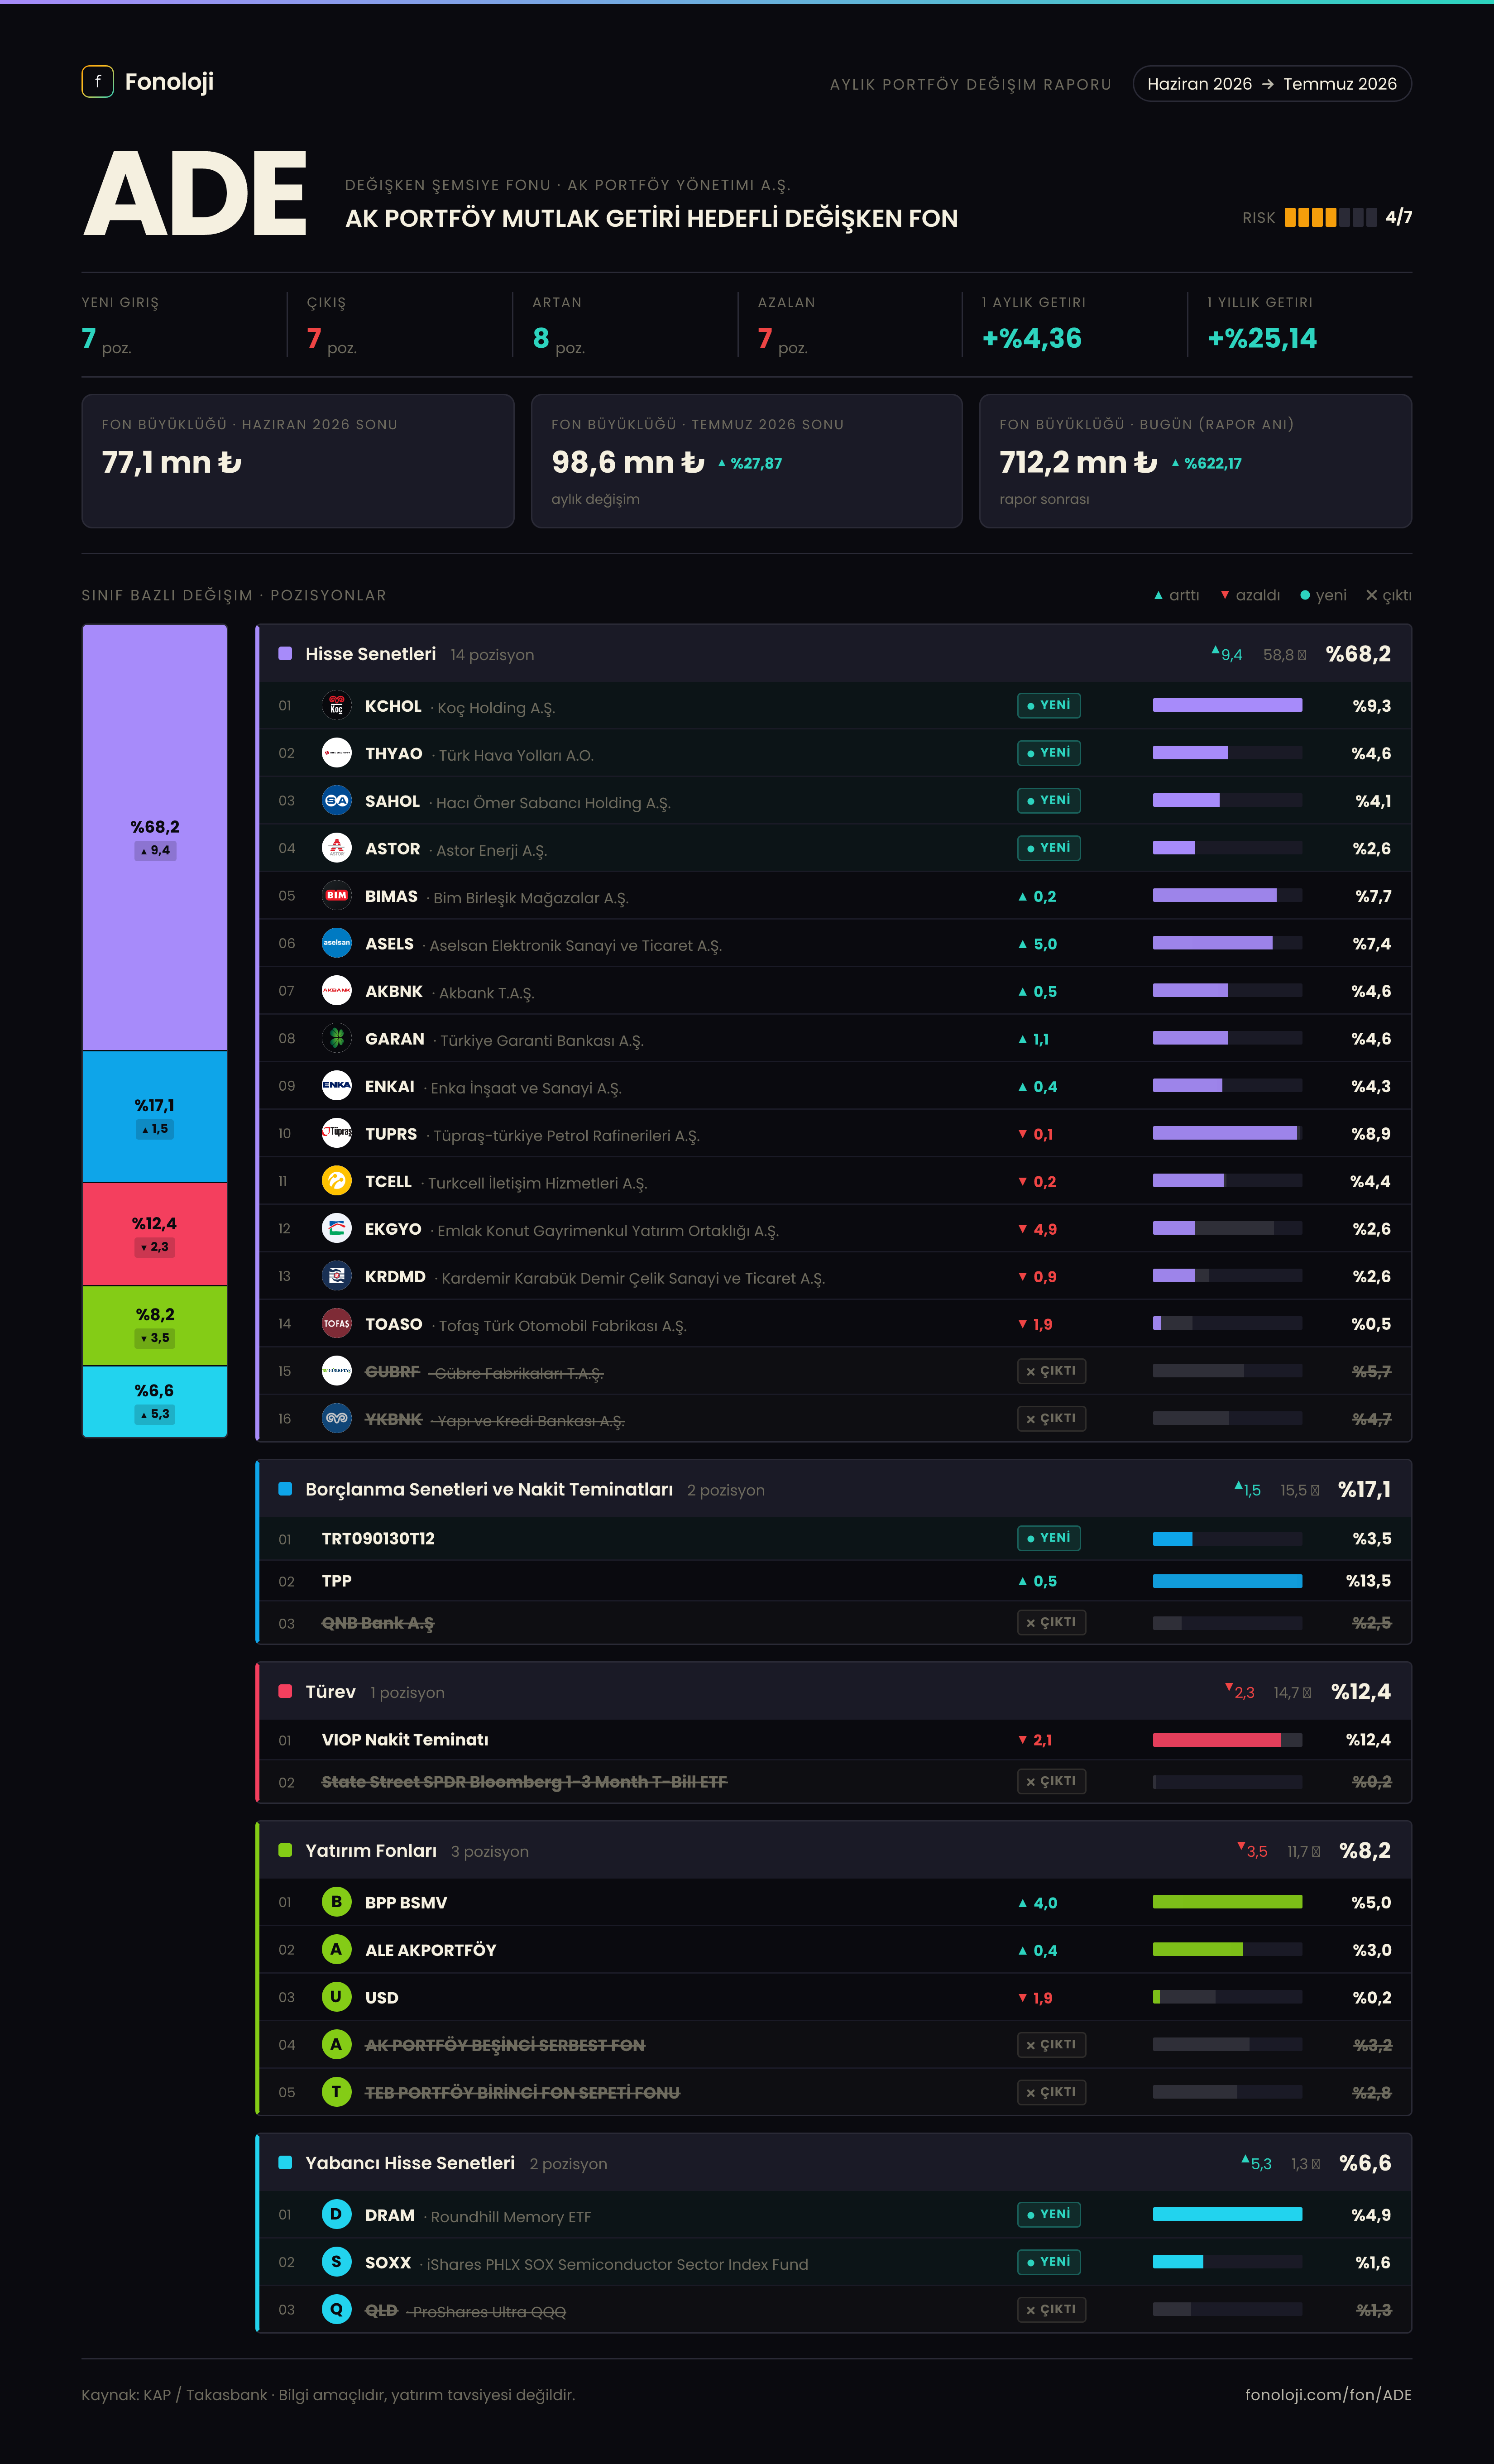Select the blue %17,1 stacked bar segment
This screenshot has height=2464, width=1494.
(x=155, y=1117)
